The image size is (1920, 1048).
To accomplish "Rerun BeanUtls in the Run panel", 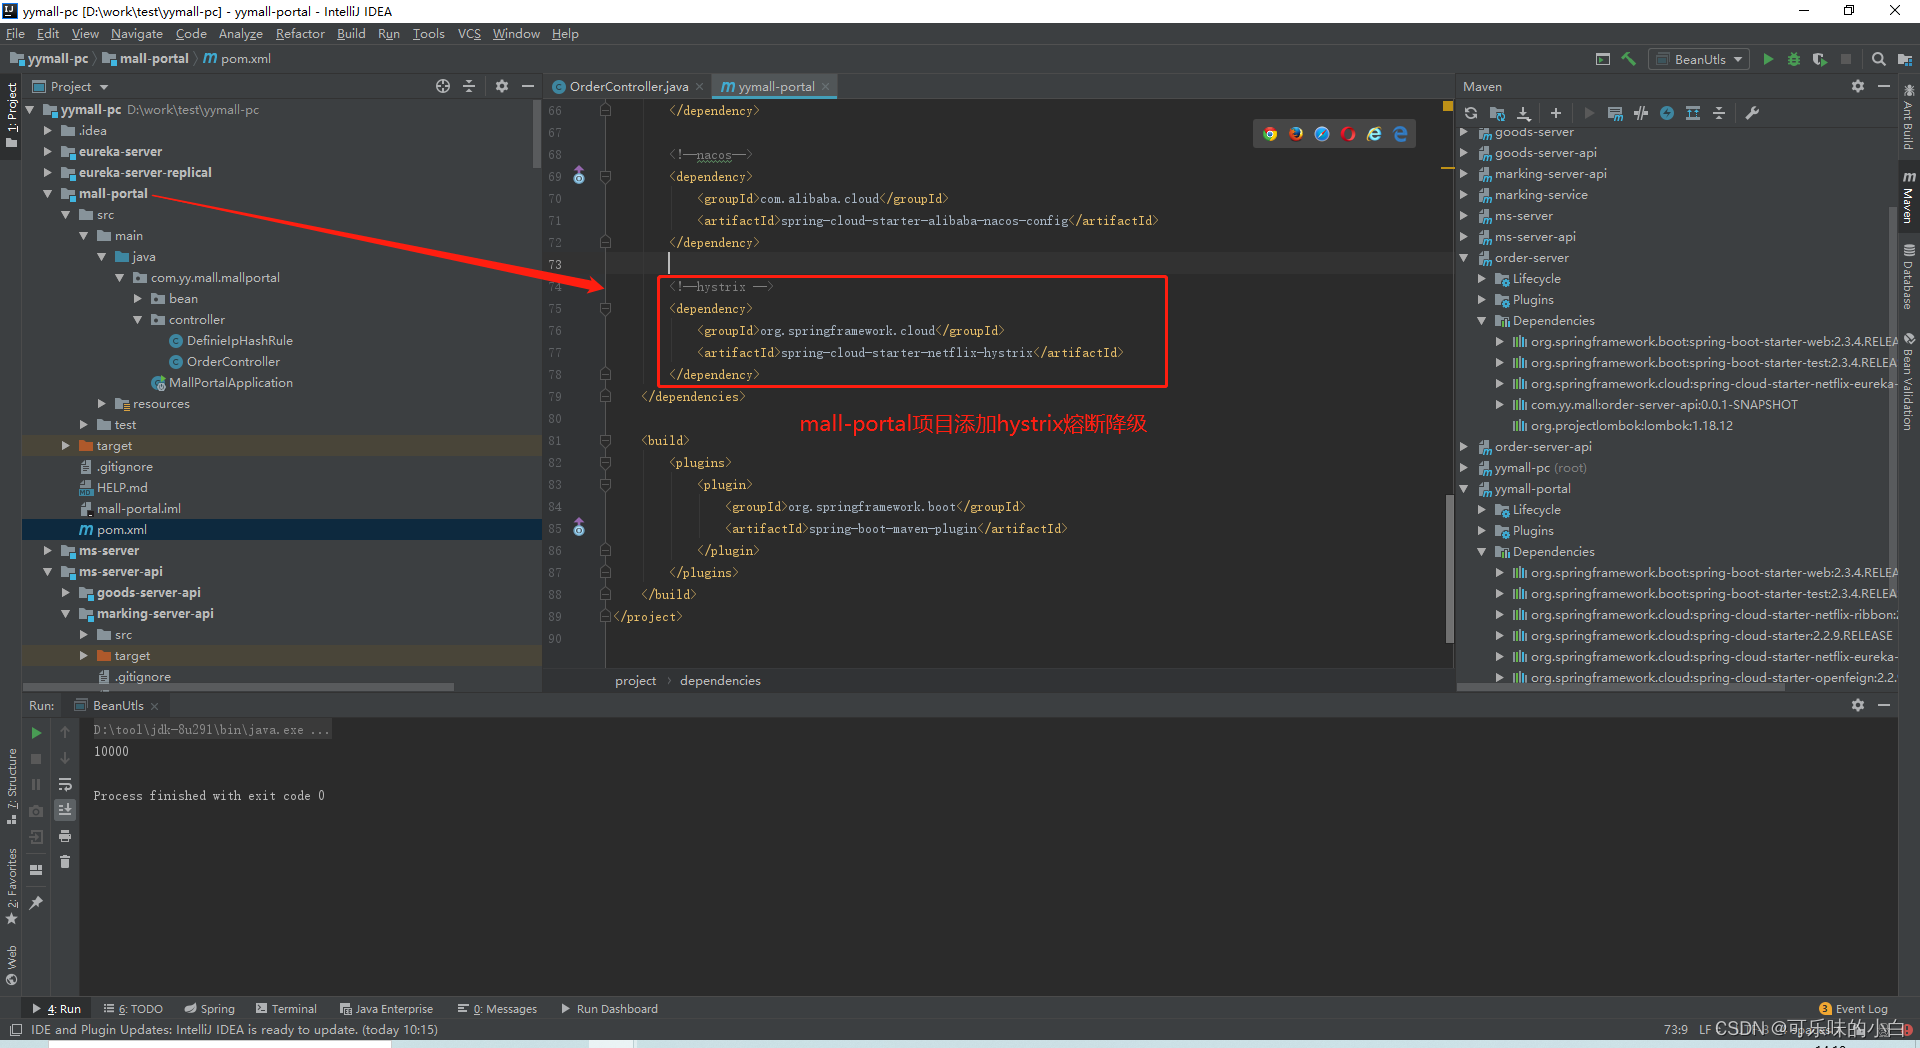I will tap(37, 733).
